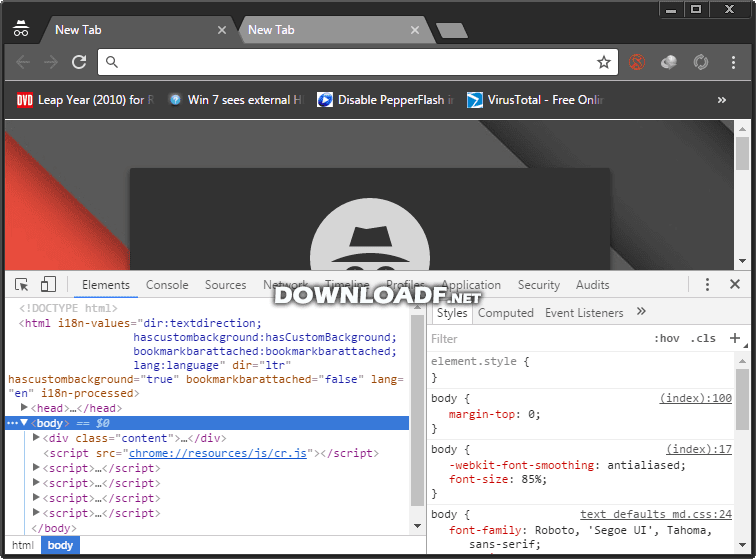Expand the div class content node
The image size is (756, 559).
[x=36, y=437]
